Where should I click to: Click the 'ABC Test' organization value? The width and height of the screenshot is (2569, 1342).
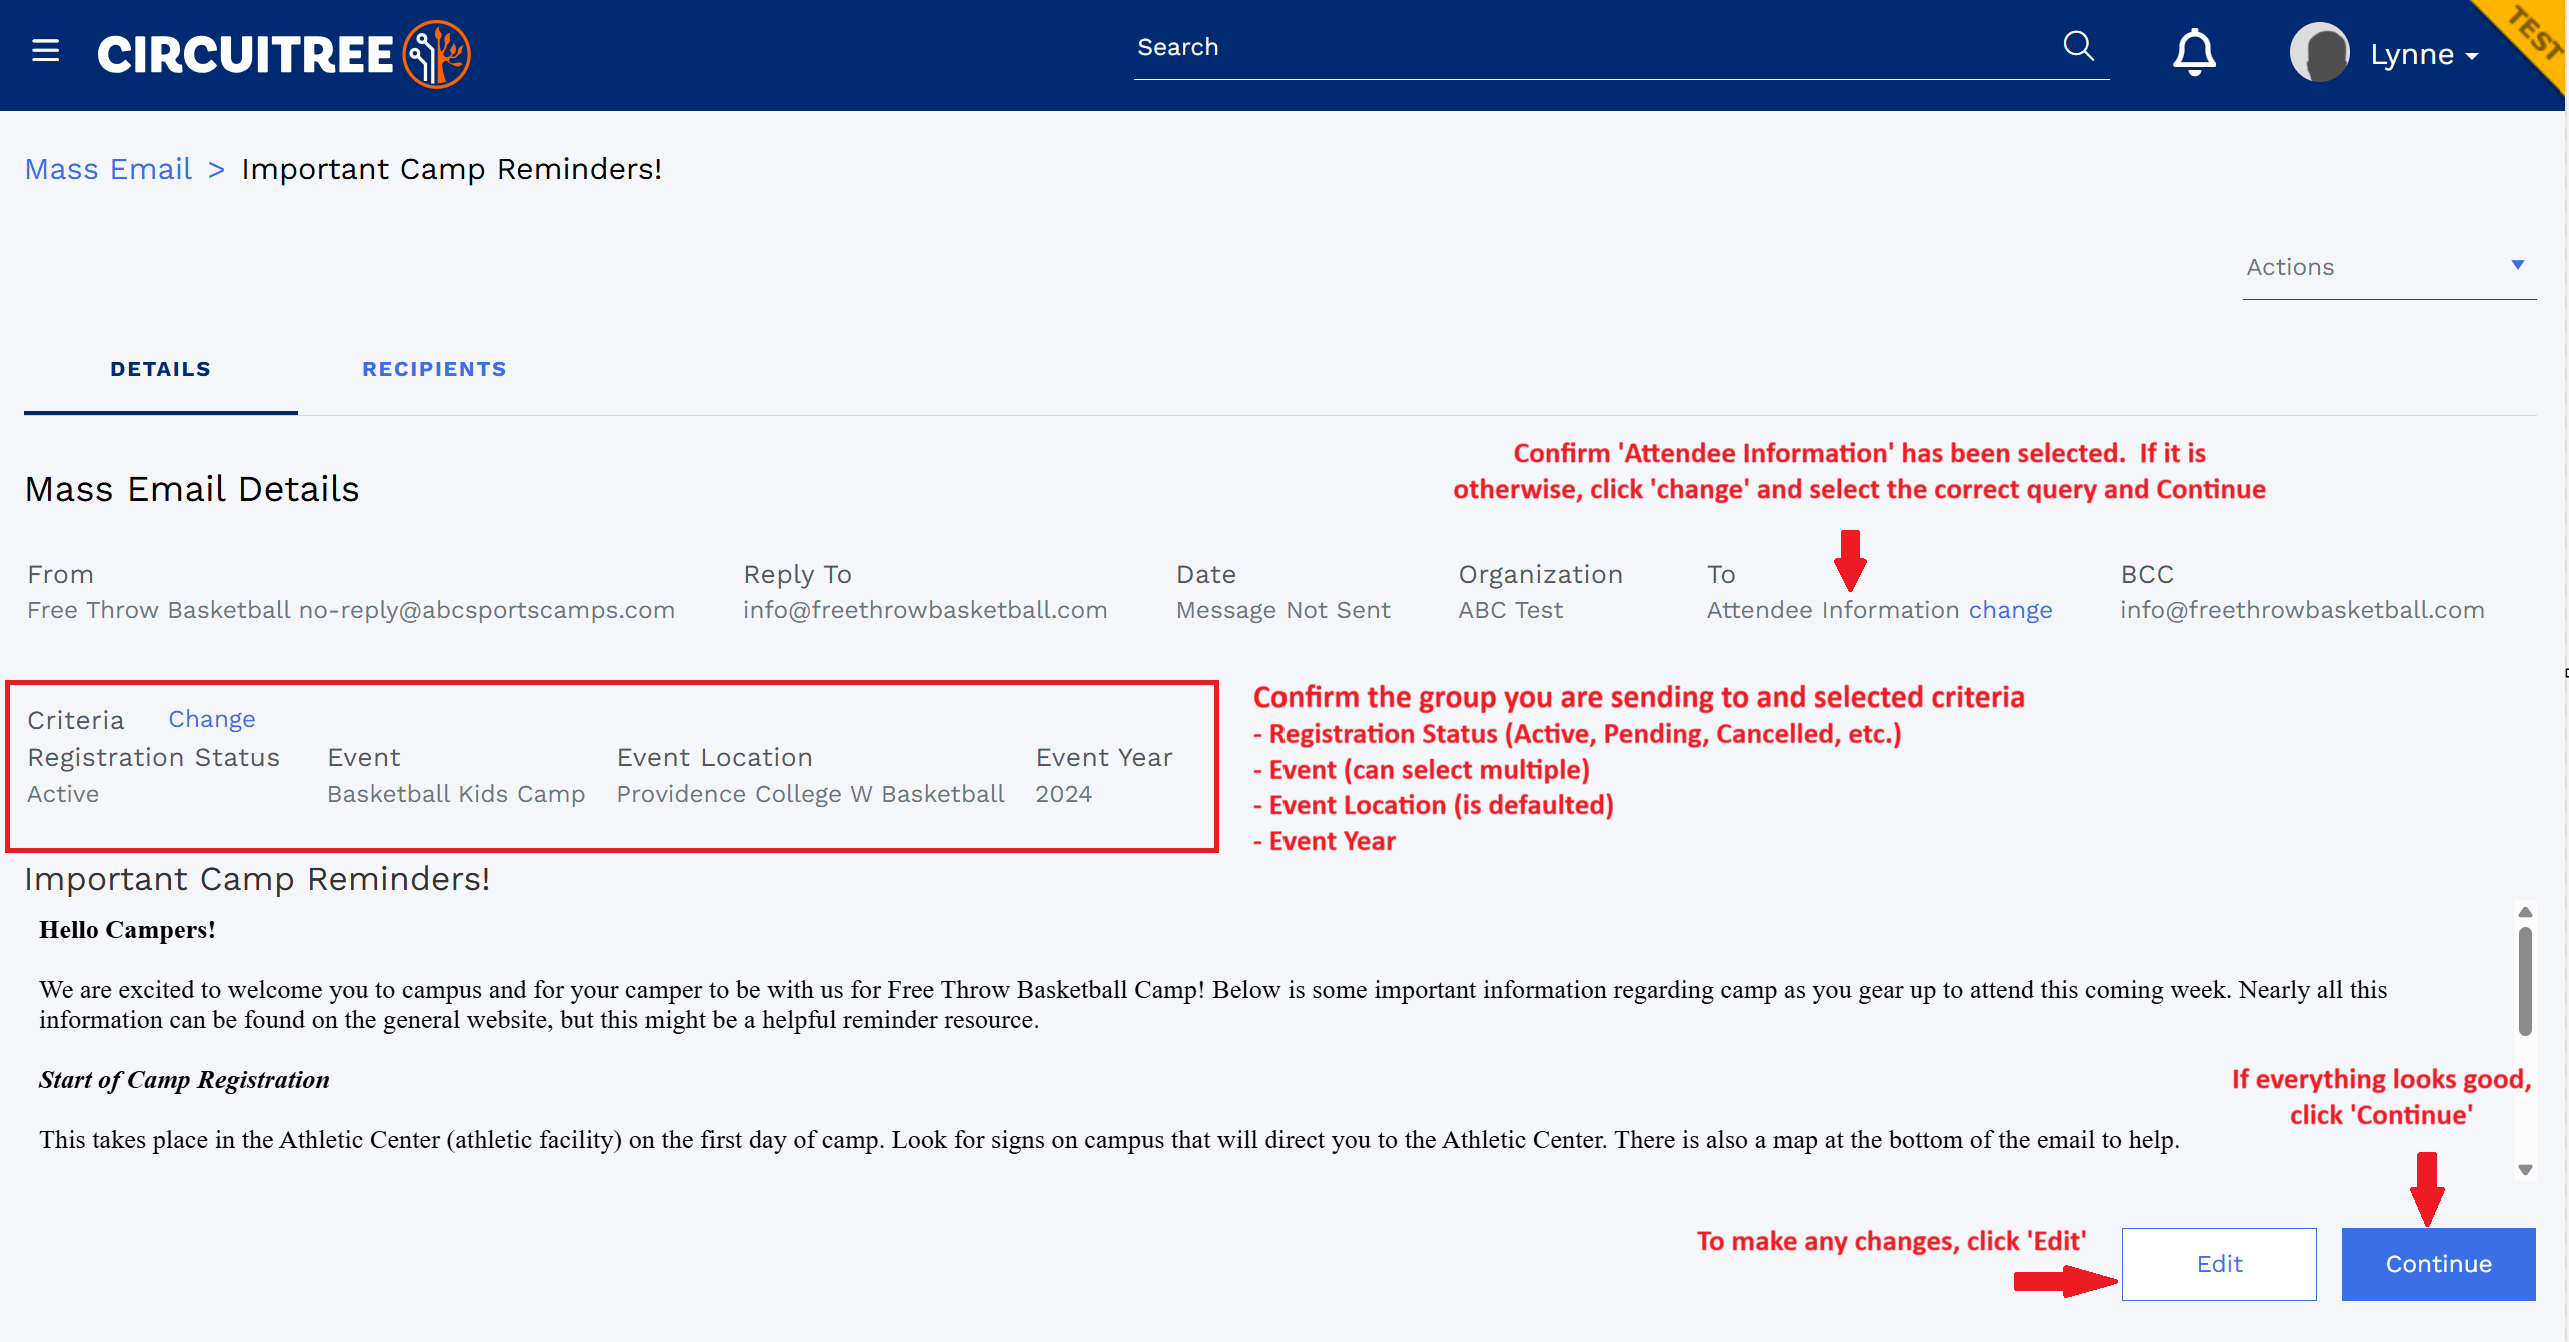pos(1510,610)
